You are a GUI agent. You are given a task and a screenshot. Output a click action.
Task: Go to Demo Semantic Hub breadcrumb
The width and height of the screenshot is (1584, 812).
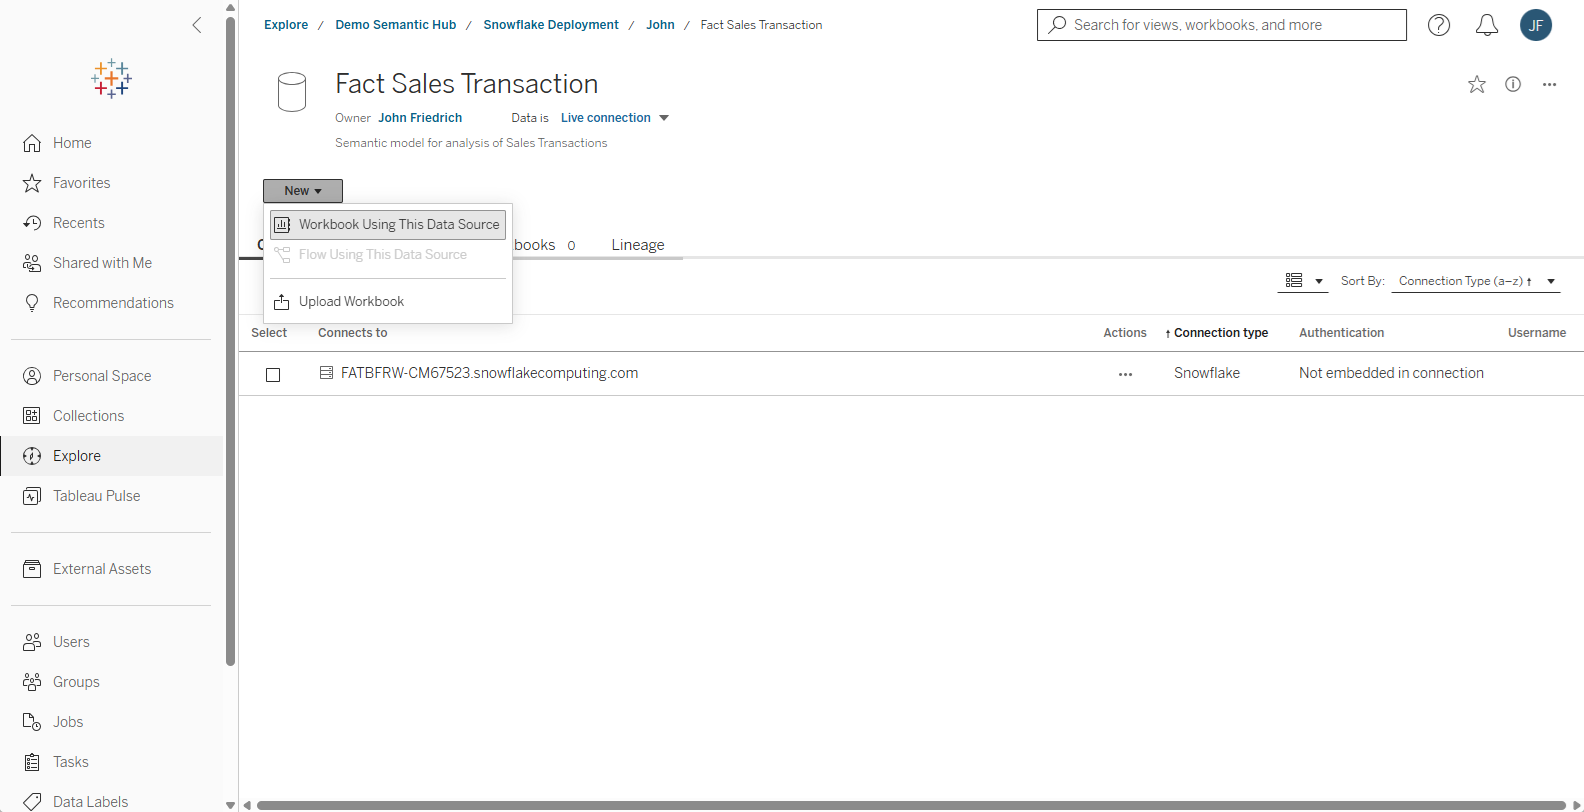396,25
